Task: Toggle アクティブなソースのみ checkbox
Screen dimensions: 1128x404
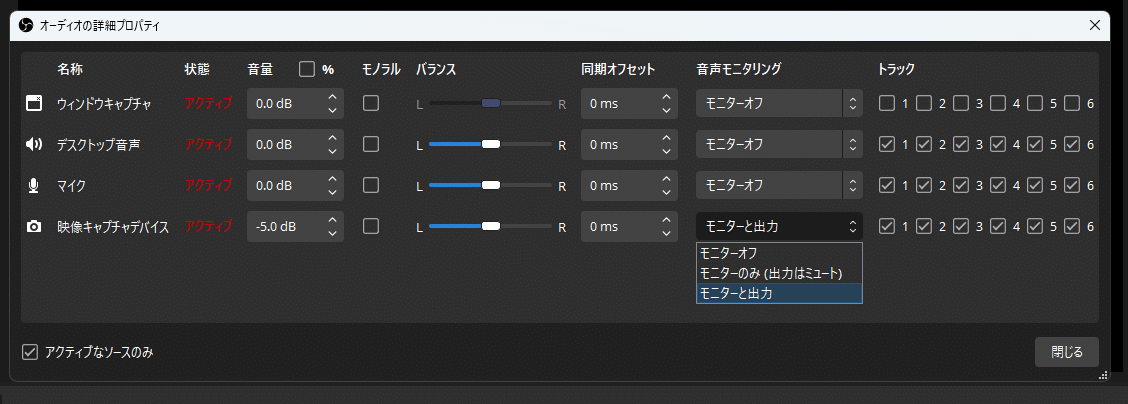Action: pos(29,352)
